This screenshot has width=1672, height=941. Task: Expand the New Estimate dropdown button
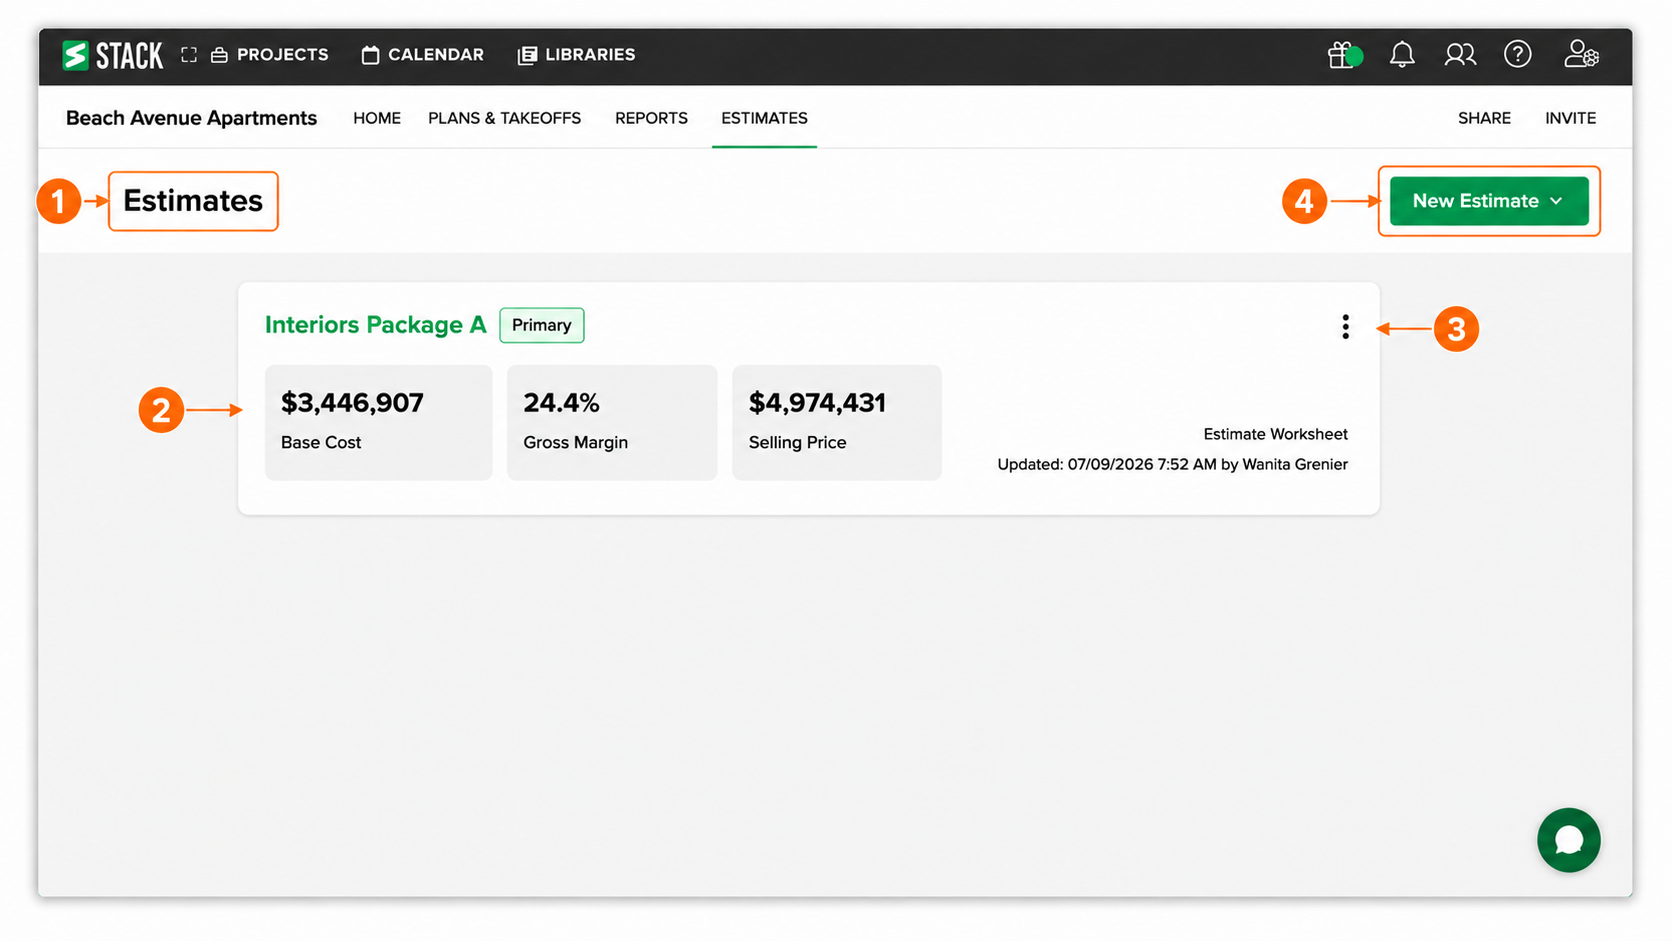pyautogui.click(x=1489, y=201)
